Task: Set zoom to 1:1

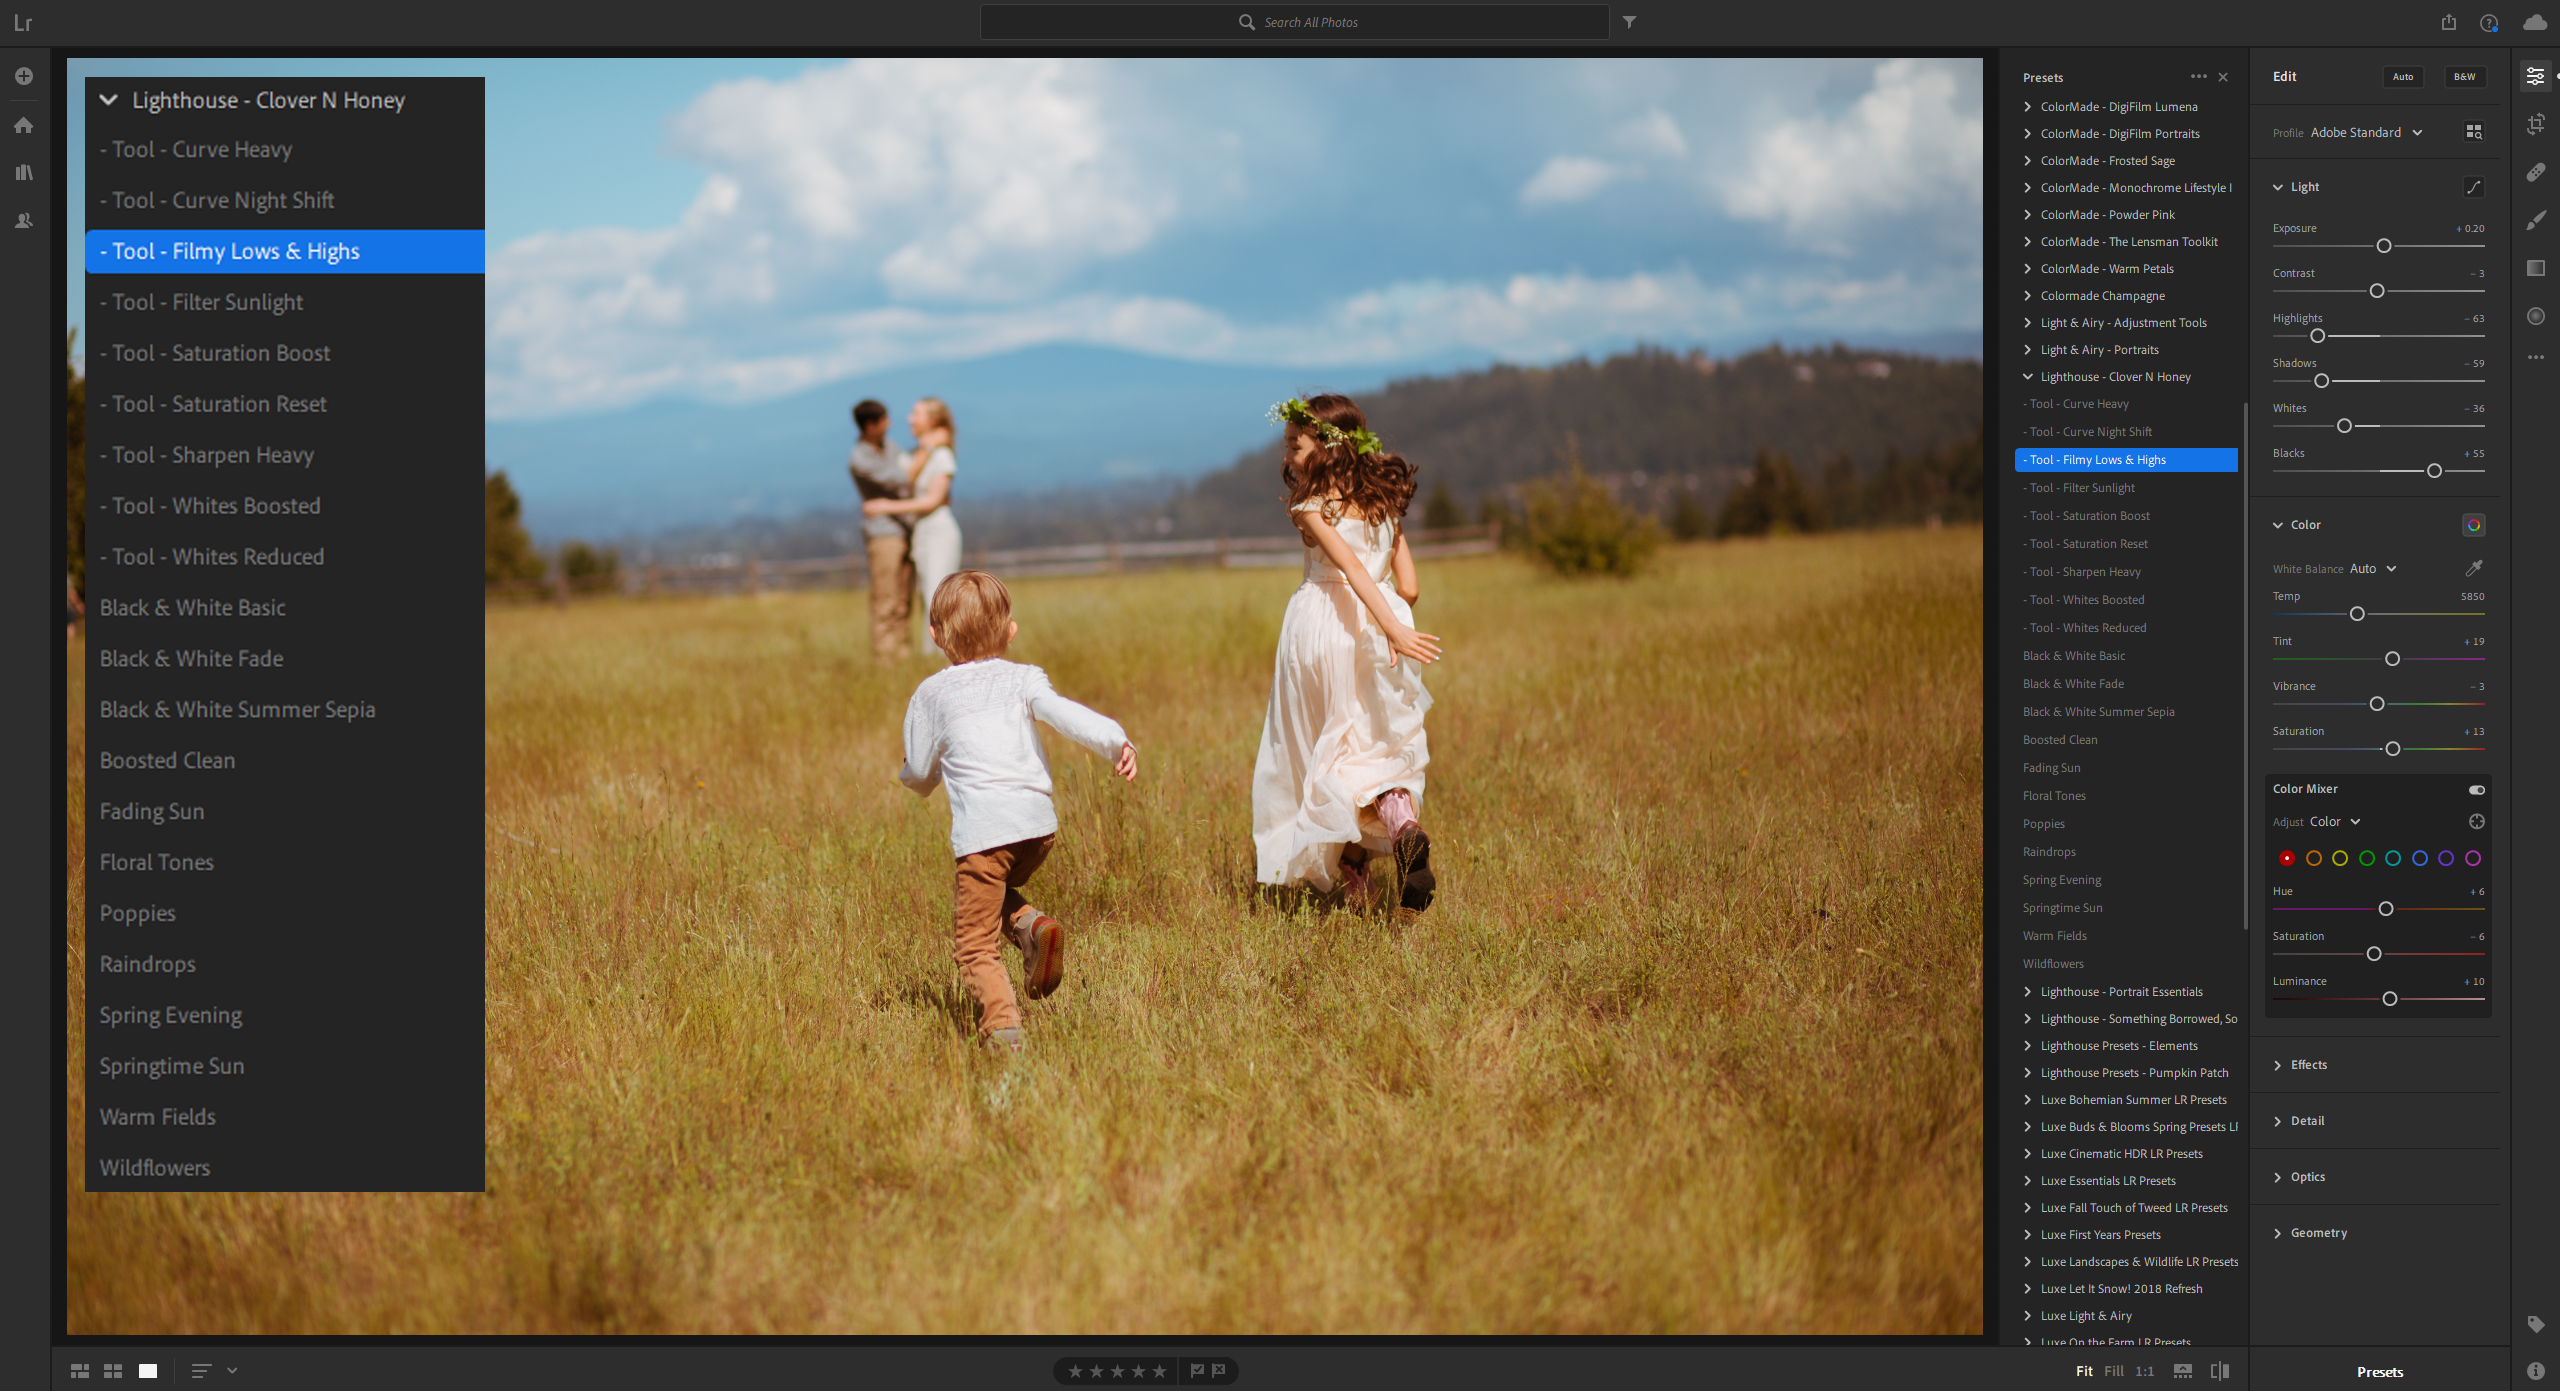Action: click(x=2145, y=1371)
